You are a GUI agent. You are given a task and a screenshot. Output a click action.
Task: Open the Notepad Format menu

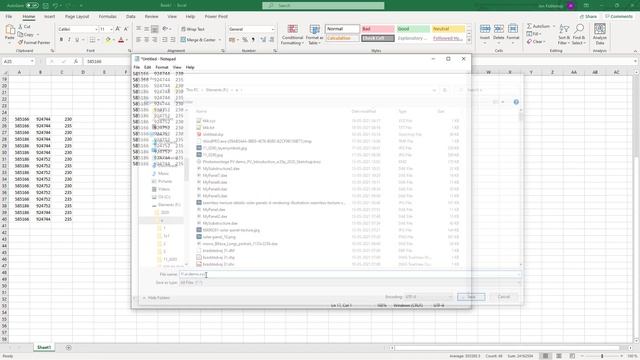click(162, 67)
